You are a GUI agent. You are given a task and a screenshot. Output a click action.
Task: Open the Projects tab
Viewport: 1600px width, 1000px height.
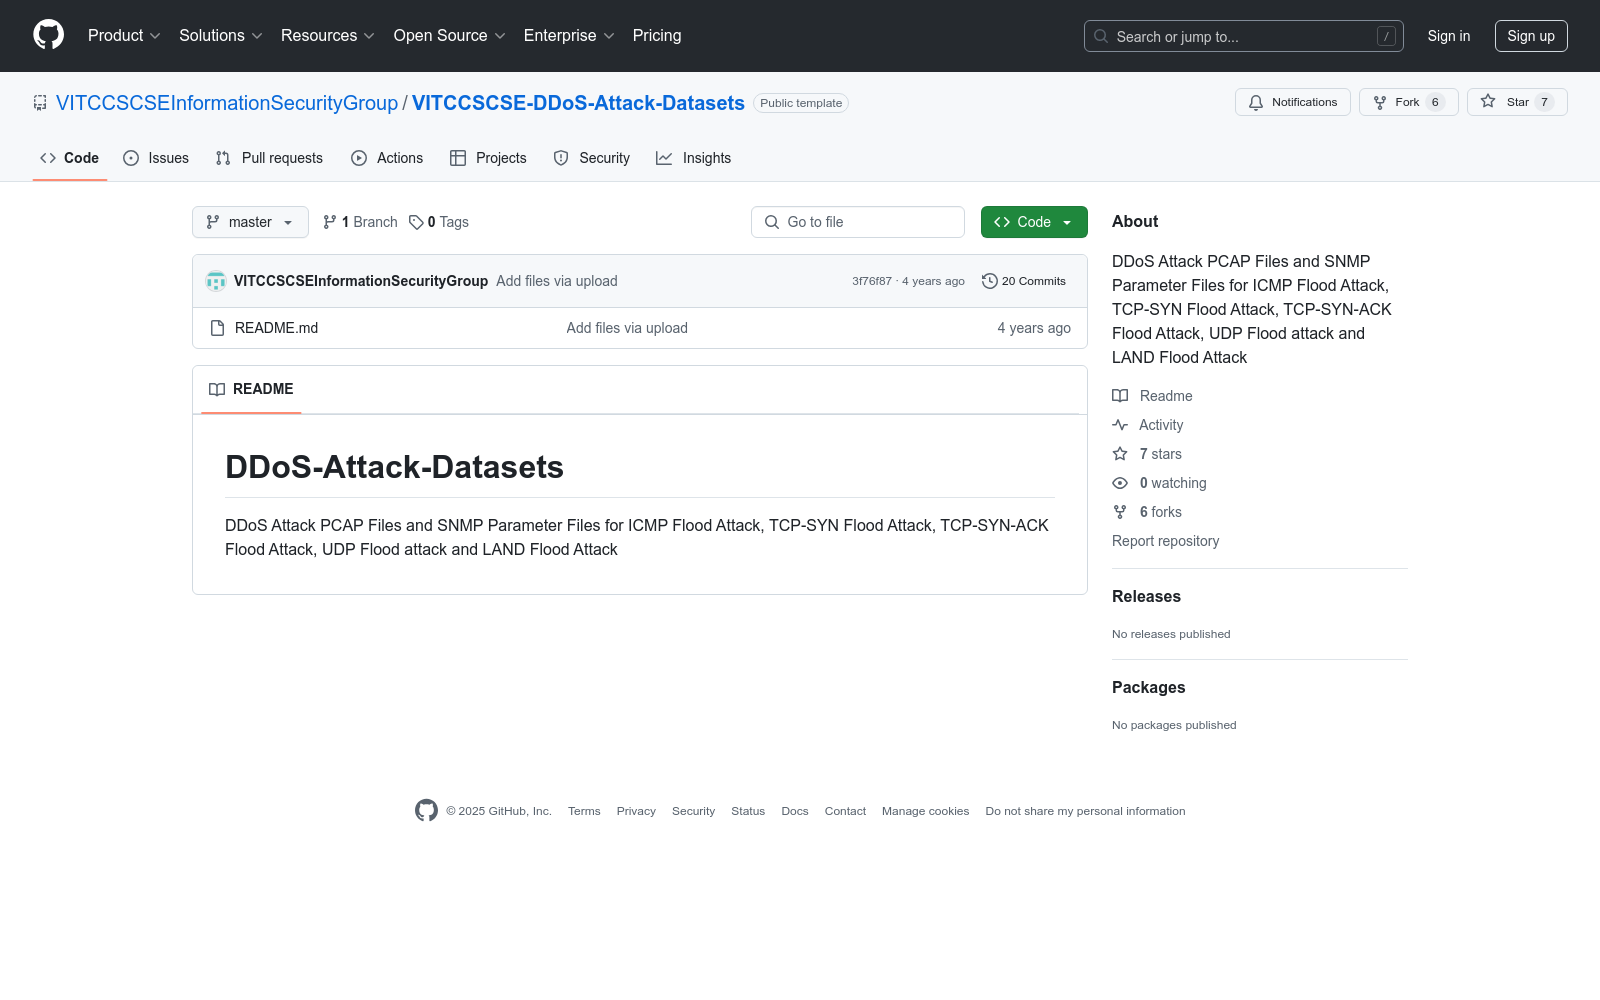click(488, 158)
